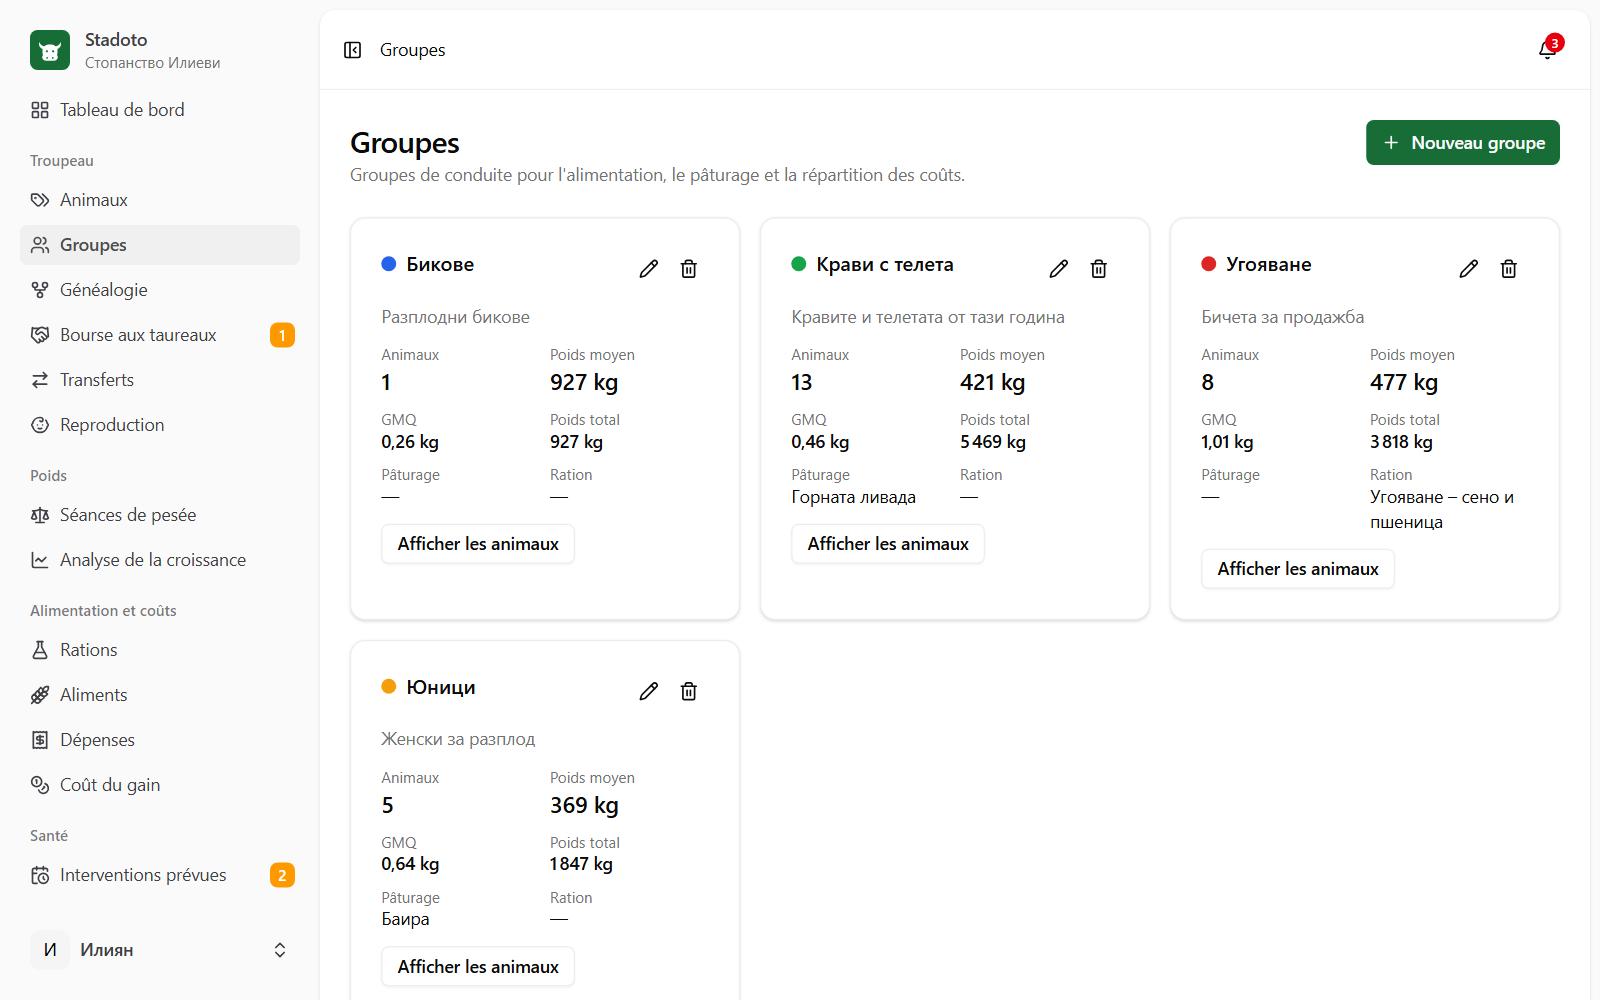The image size is (1600, 1000).
Task: Delete the Крави с телета group
Action: click(x=1099, y=269)
